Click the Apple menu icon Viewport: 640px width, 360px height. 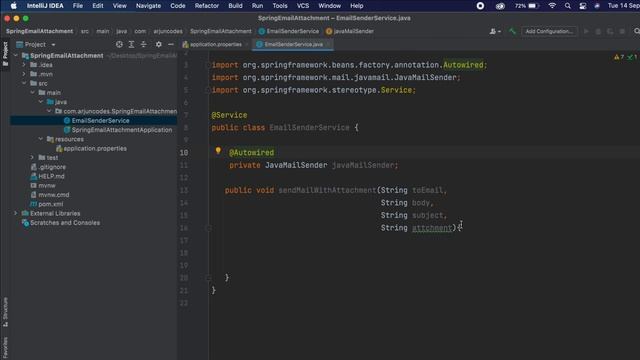[13, 6]
